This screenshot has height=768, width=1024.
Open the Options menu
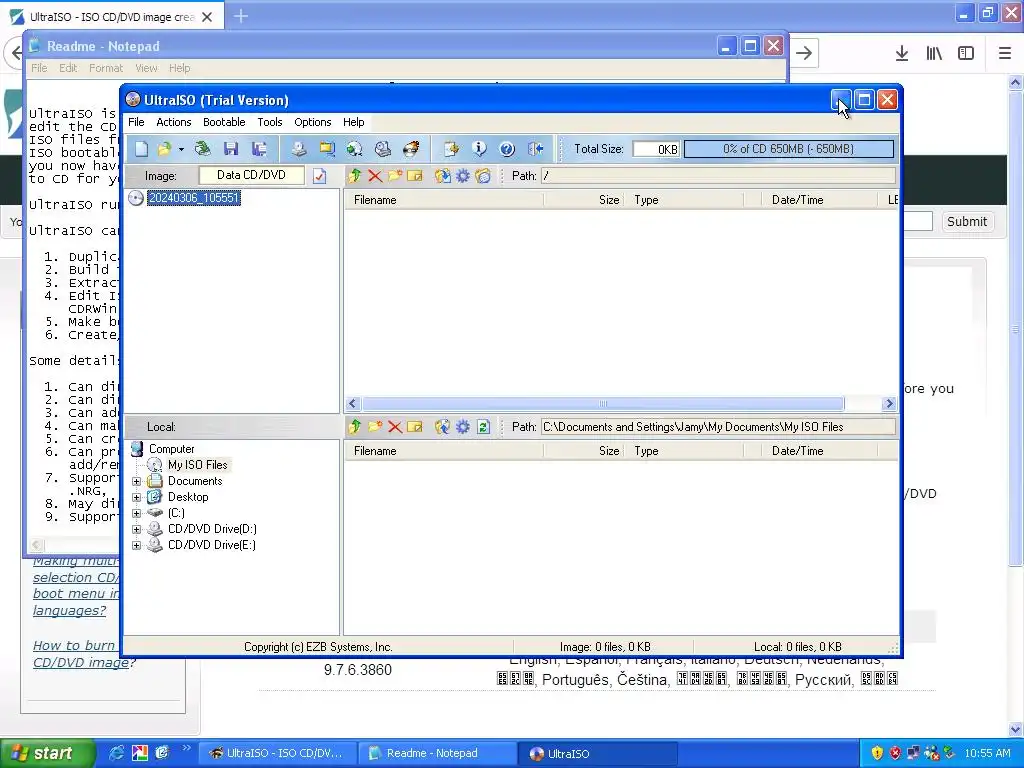313,122
